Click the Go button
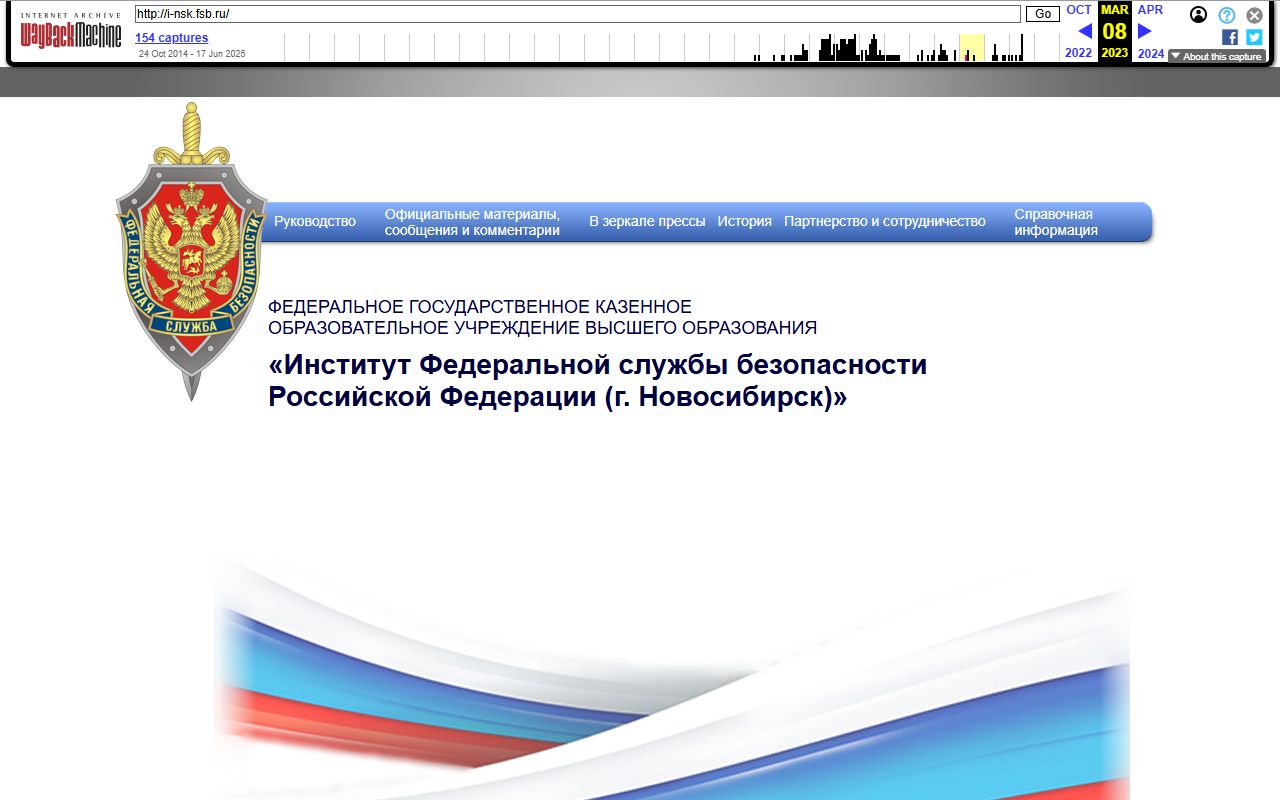1280x800 pixels. [1043, 14]
